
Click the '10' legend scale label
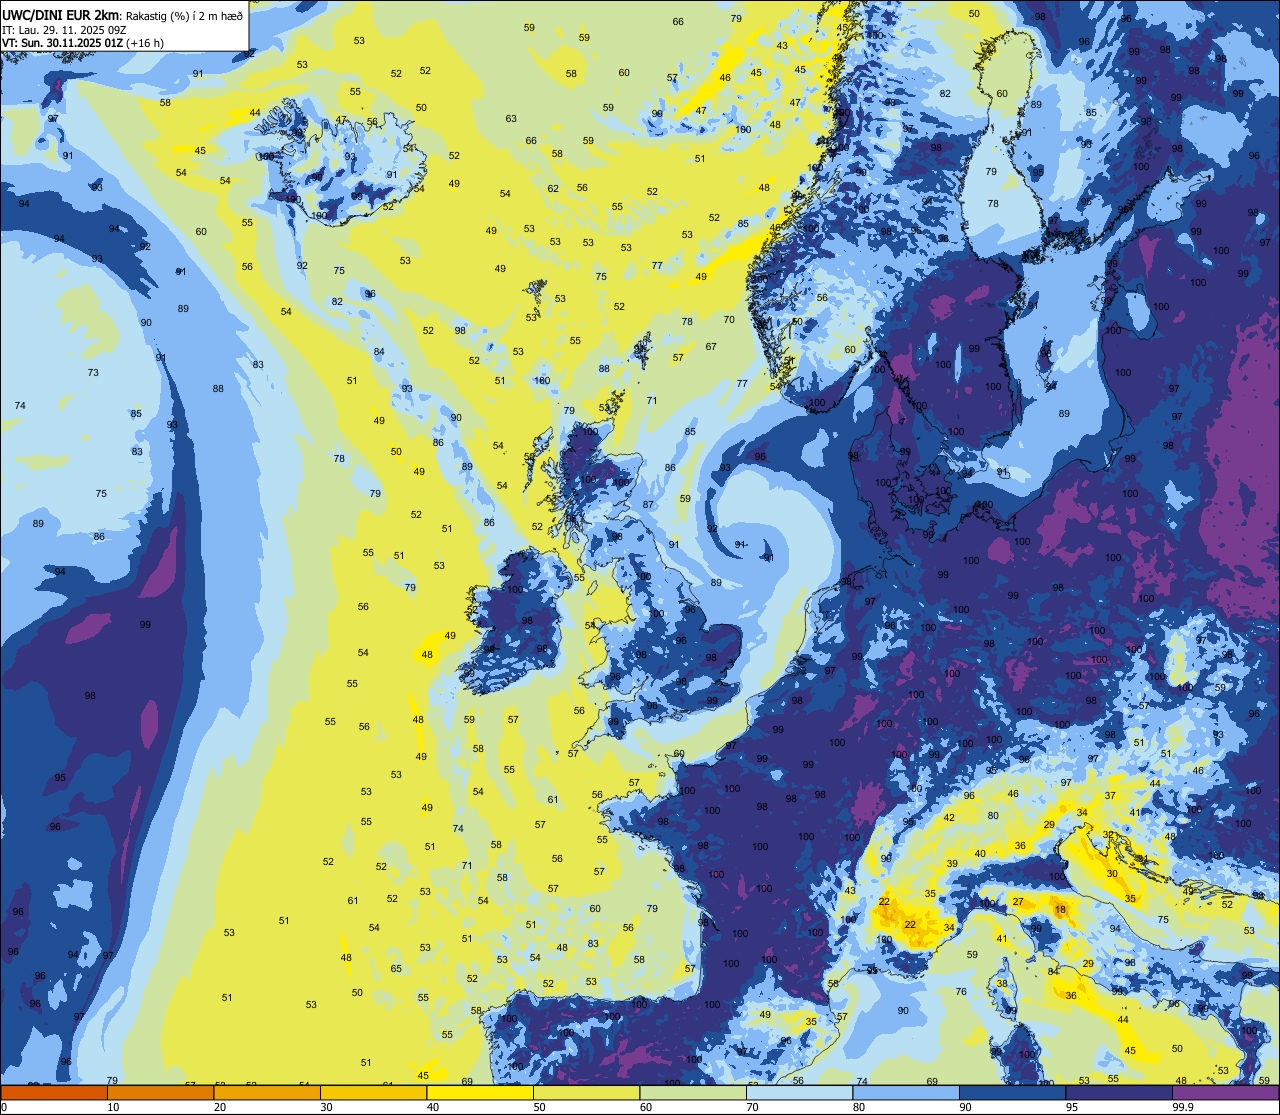coord(113,1107)
